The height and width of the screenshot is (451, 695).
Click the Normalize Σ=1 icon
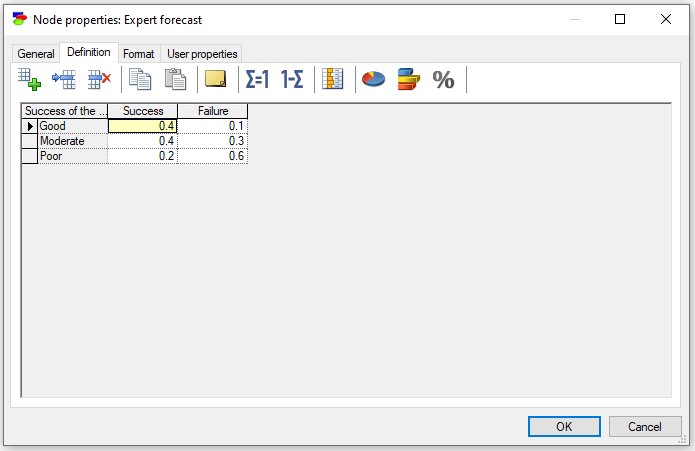tap(257, 80)
